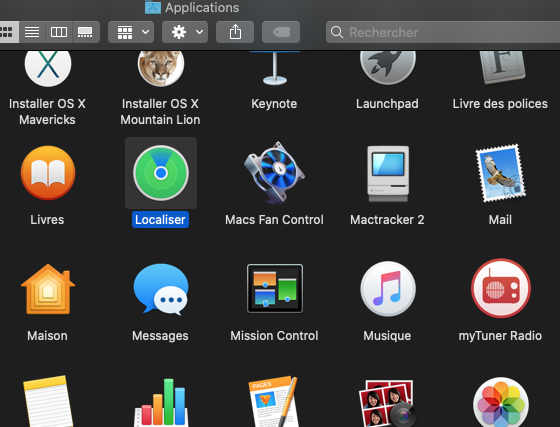
Task: Click the Macs Fan Control label
Action: coord(274,220)
